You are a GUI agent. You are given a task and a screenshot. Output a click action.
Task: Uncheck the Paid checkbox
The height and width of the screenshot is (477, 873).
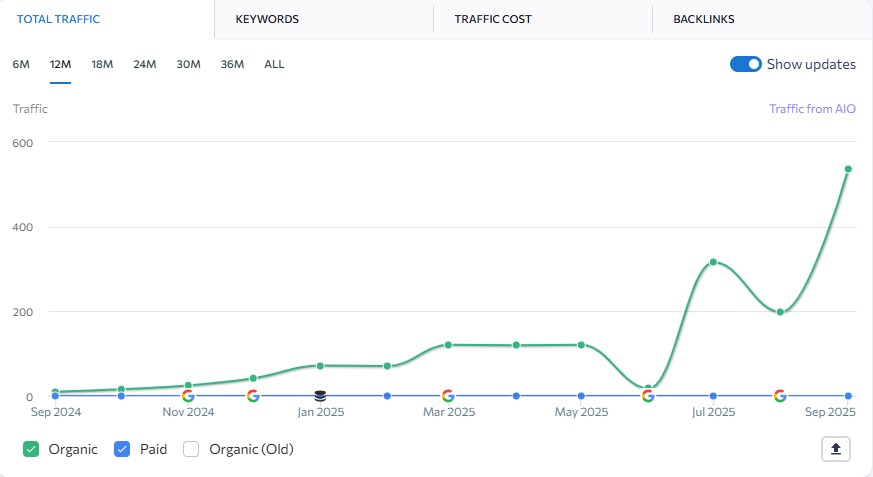pos(122,449)
